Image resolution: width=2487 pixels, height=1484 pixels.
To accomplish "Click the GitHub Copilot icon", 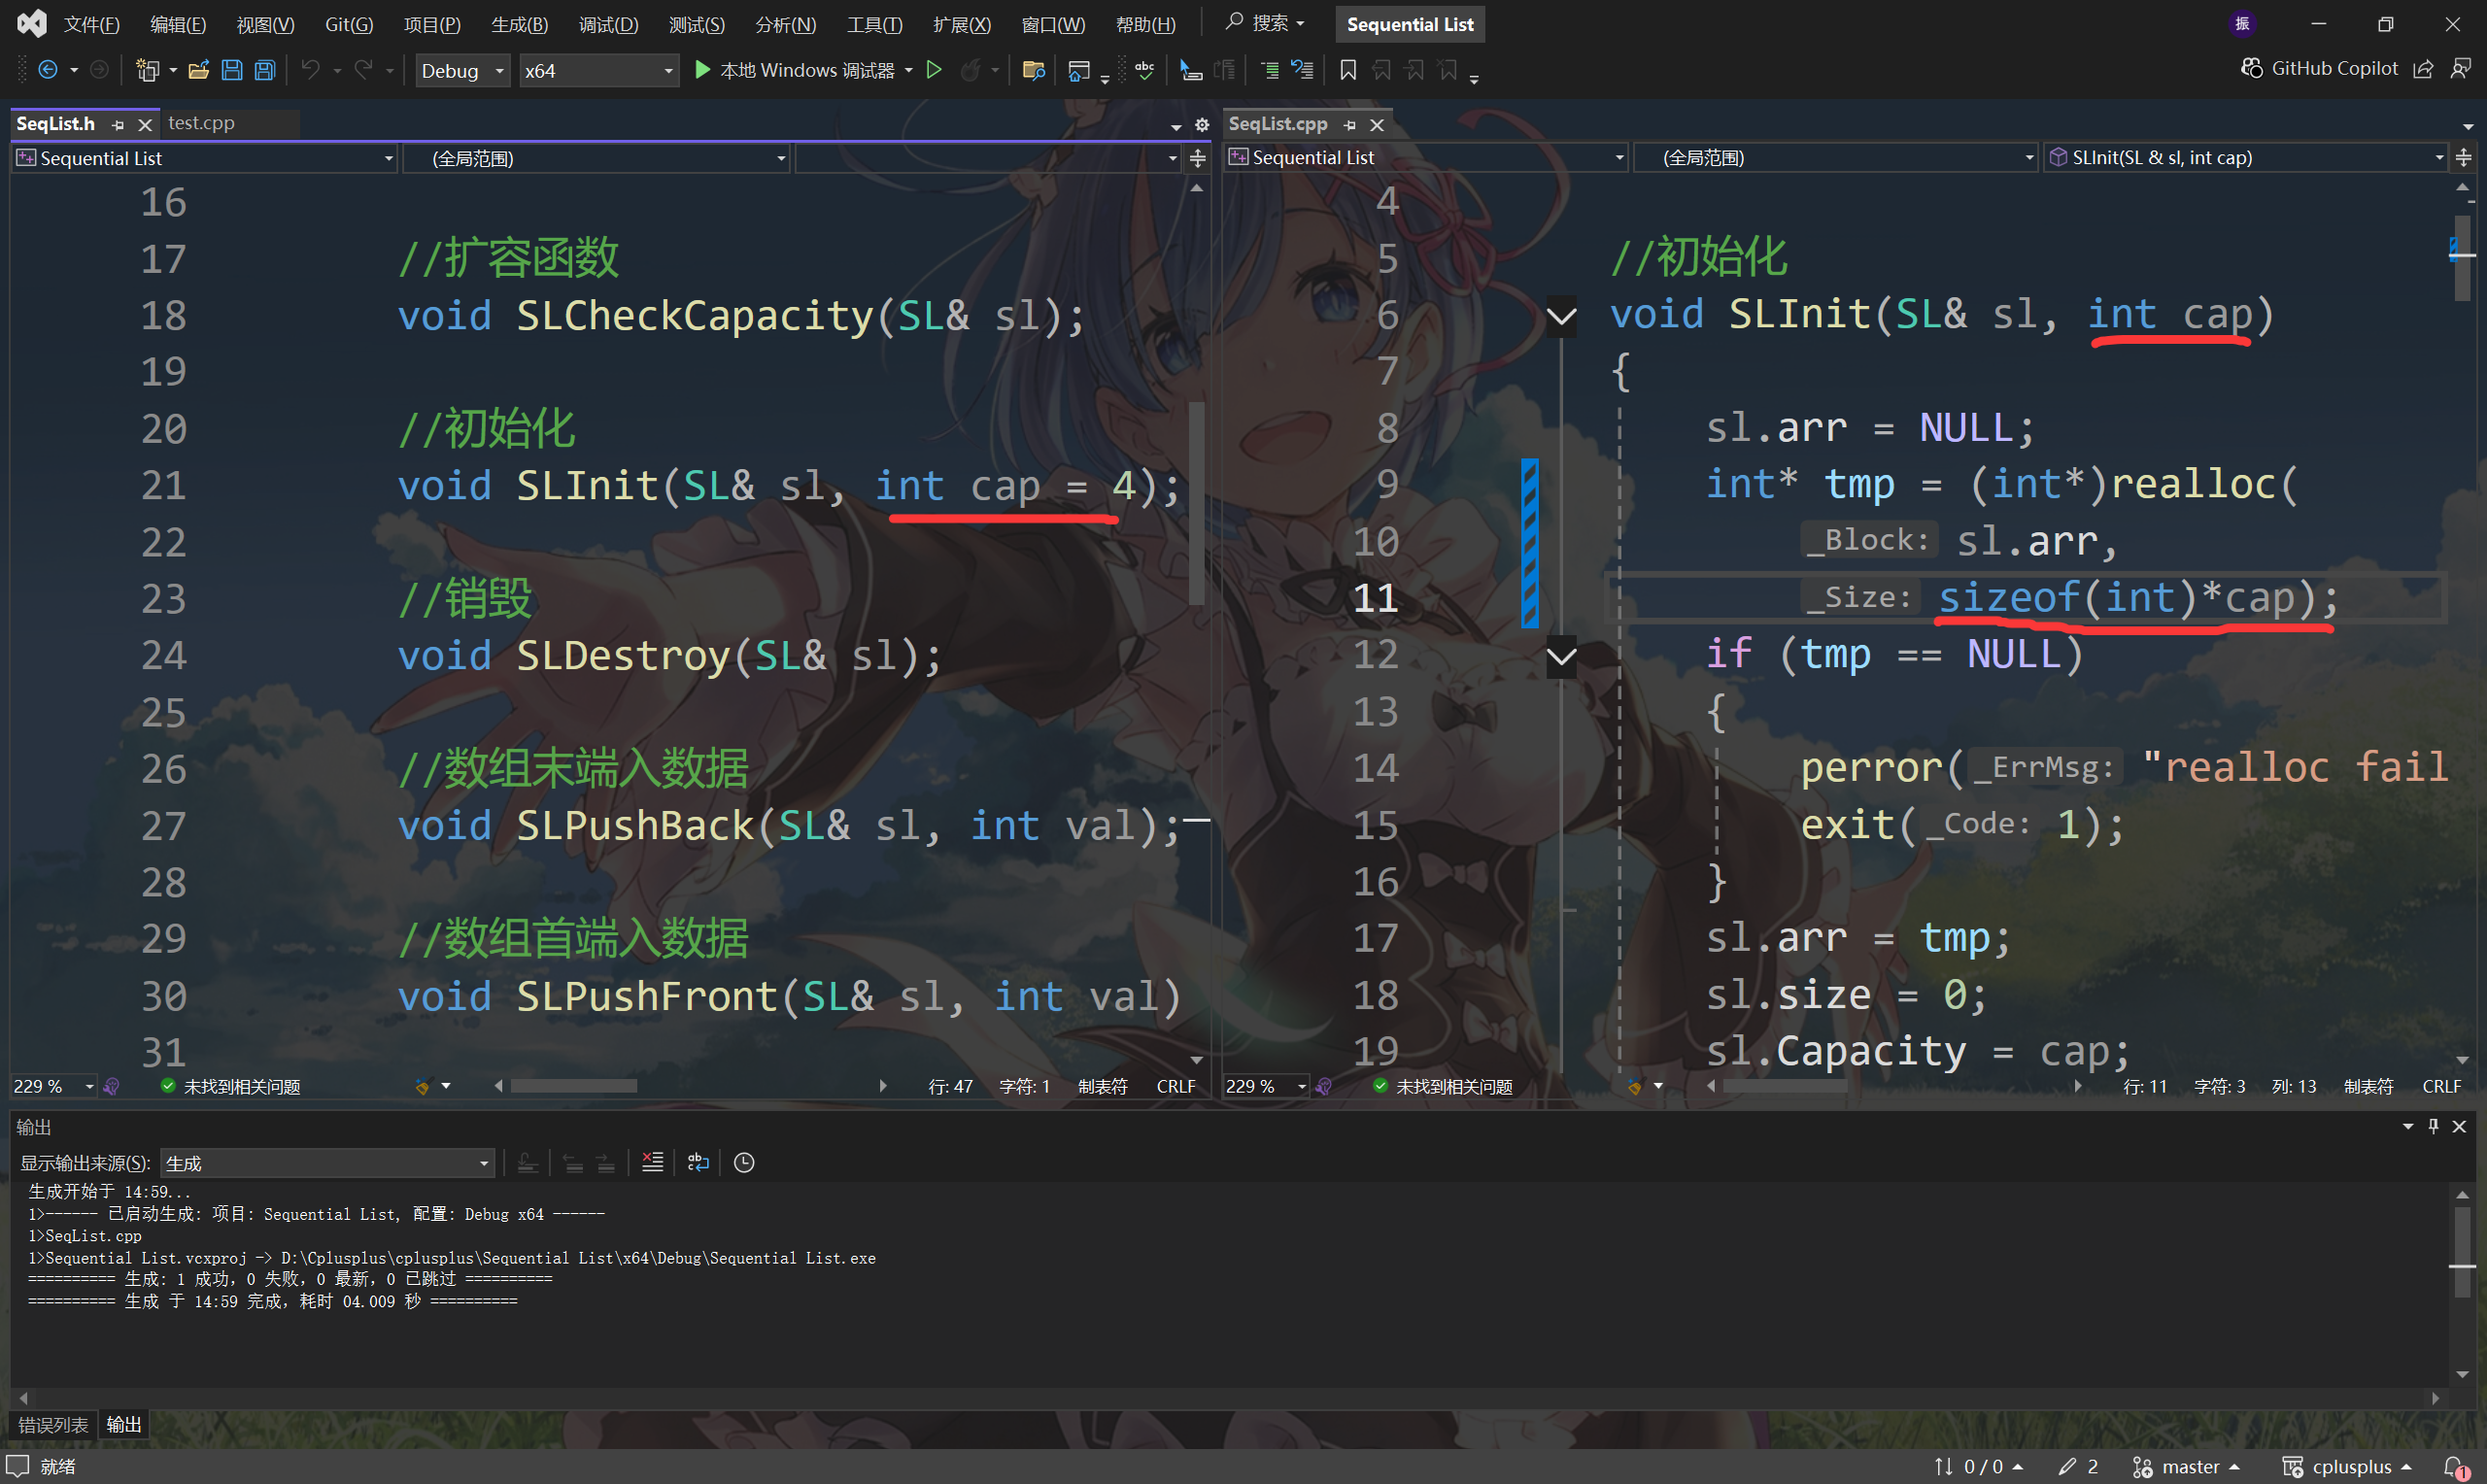I will coord(2251,68).
